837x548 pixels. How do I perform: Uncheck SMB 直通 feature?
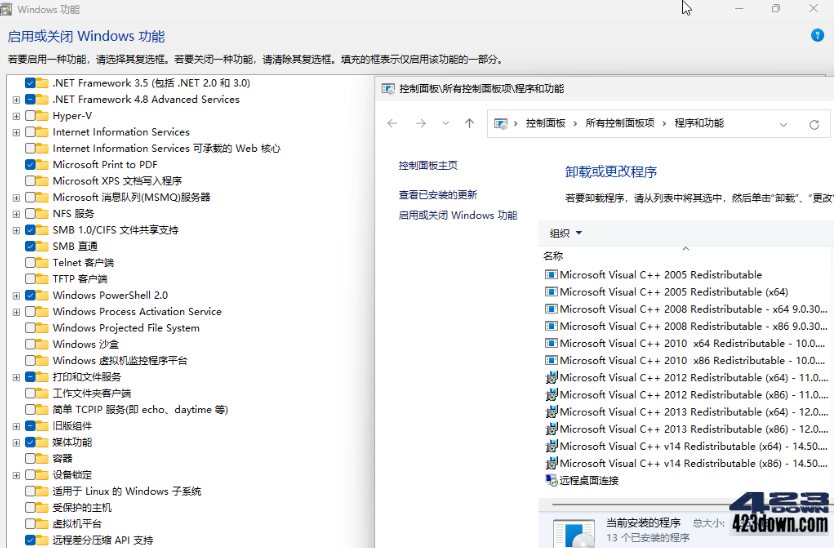click(x=30, y=246)
